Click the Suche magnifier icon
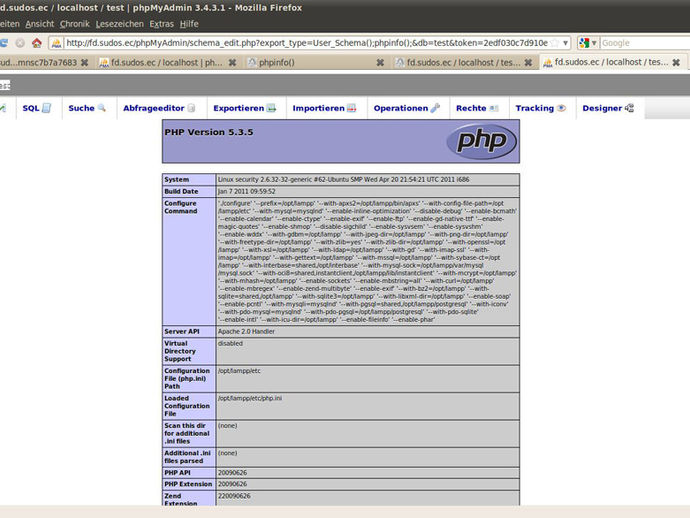Screen dimensions: 690x518 tap(102, 108)
